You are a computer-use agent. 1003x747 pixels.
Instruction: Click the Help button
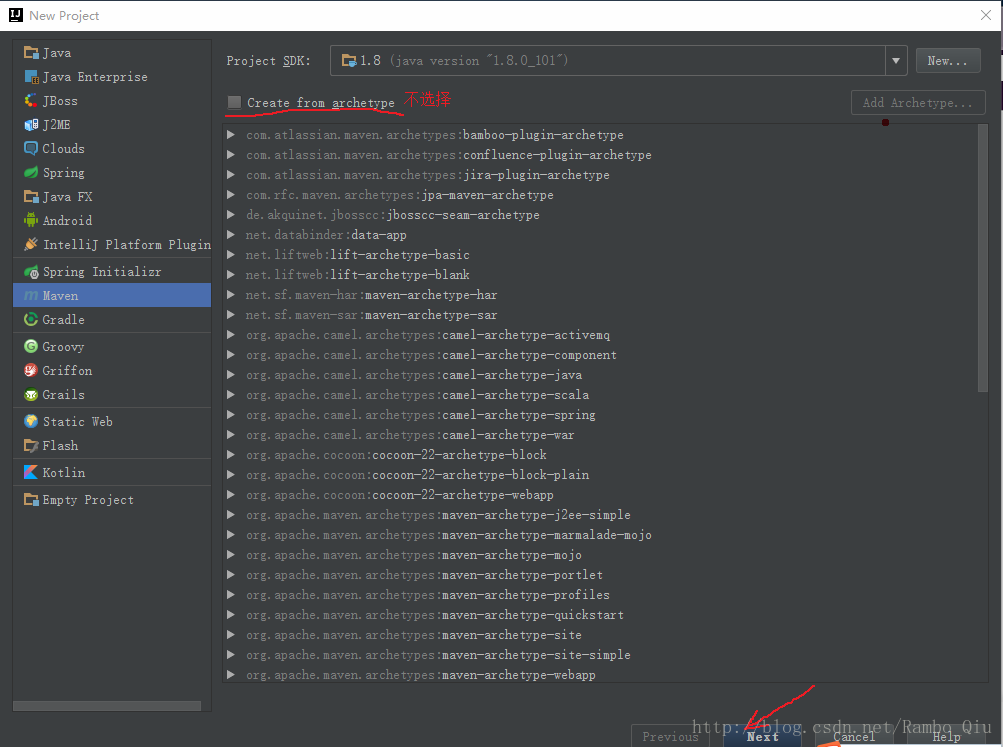coord(947,736)
